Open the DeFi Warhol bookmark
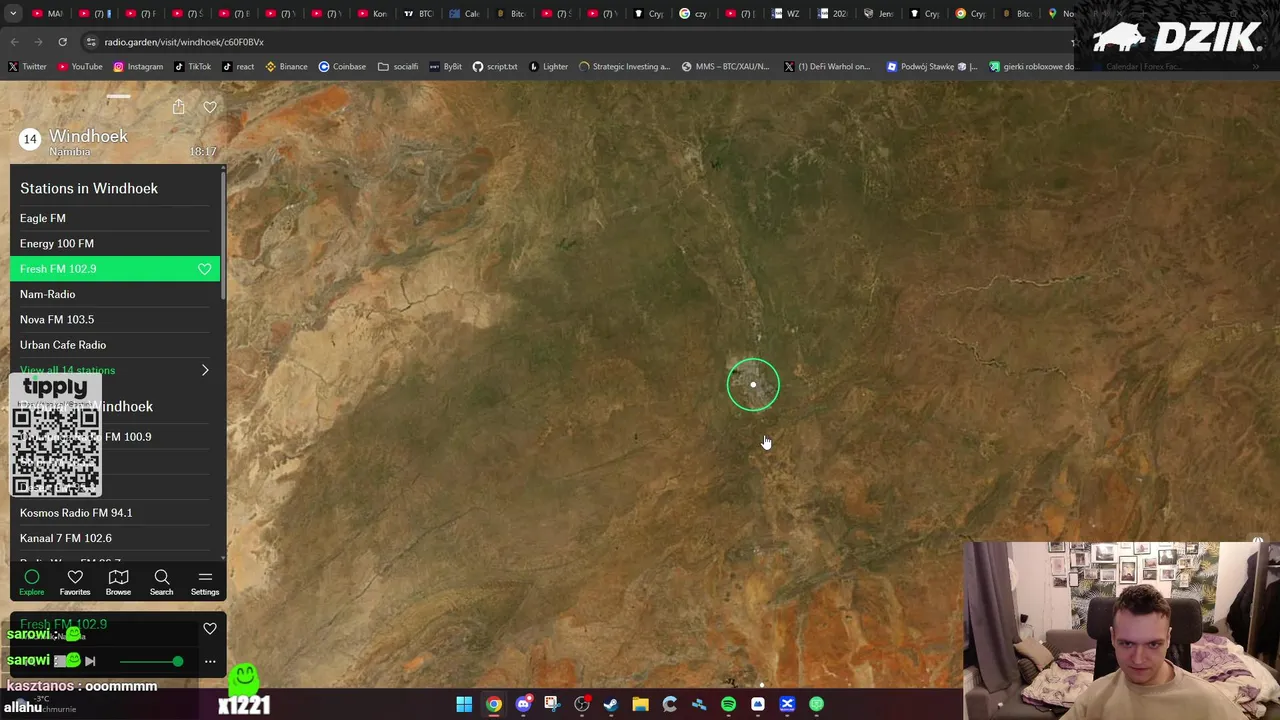Image resolution: width=1280 pixels, height=720 pixels. click(828, 67)
